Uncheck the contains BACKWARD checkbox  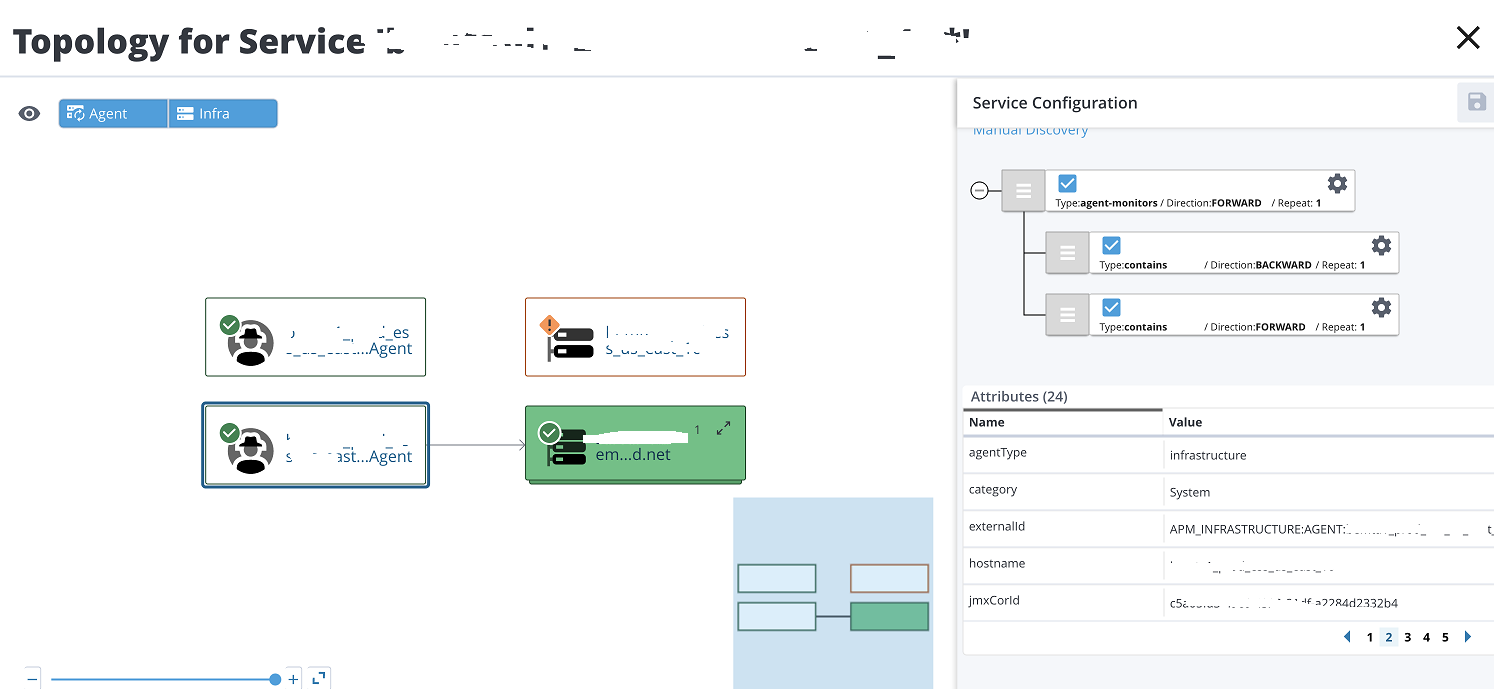1111,245
